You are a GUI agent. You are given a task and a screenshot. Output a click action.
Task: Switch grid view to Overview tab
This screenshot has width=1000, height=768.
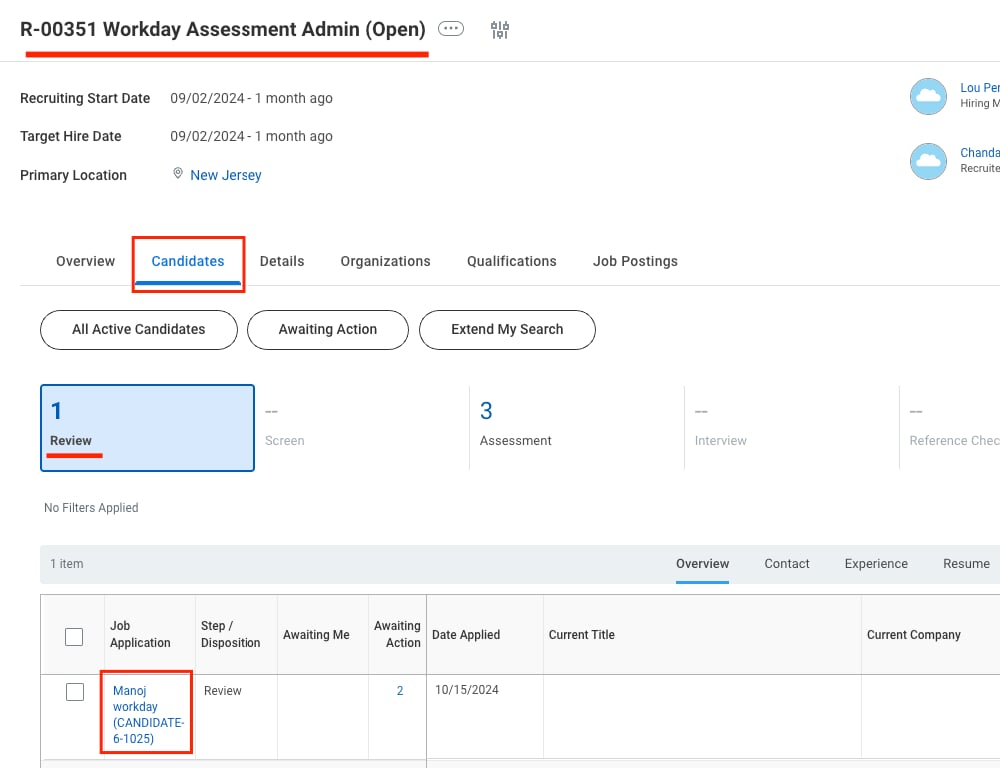tap(702, 564)
